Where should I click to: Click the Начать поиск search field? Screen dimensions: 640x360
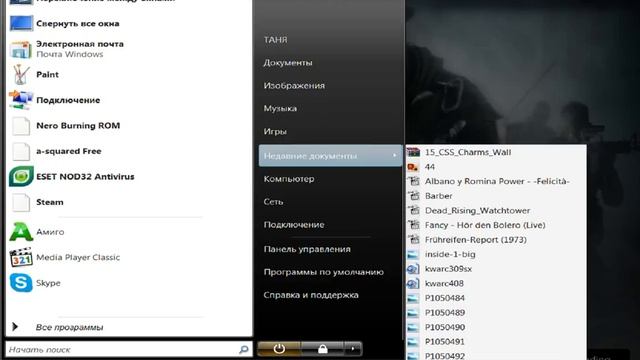click(129, 349)
